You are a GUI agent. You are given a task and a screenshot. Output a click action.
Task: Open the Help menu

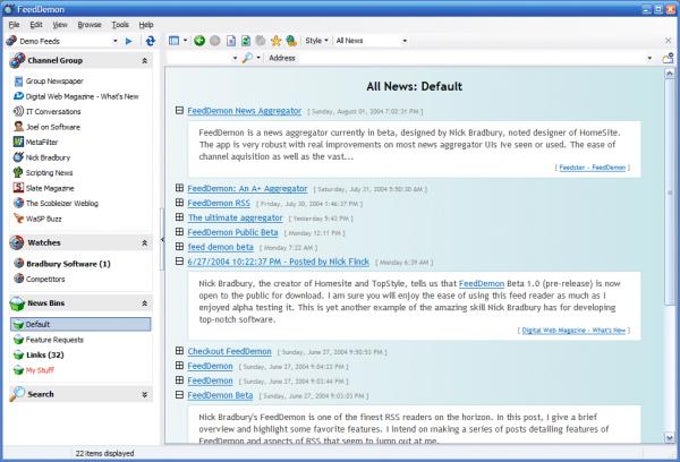point(146,25)
